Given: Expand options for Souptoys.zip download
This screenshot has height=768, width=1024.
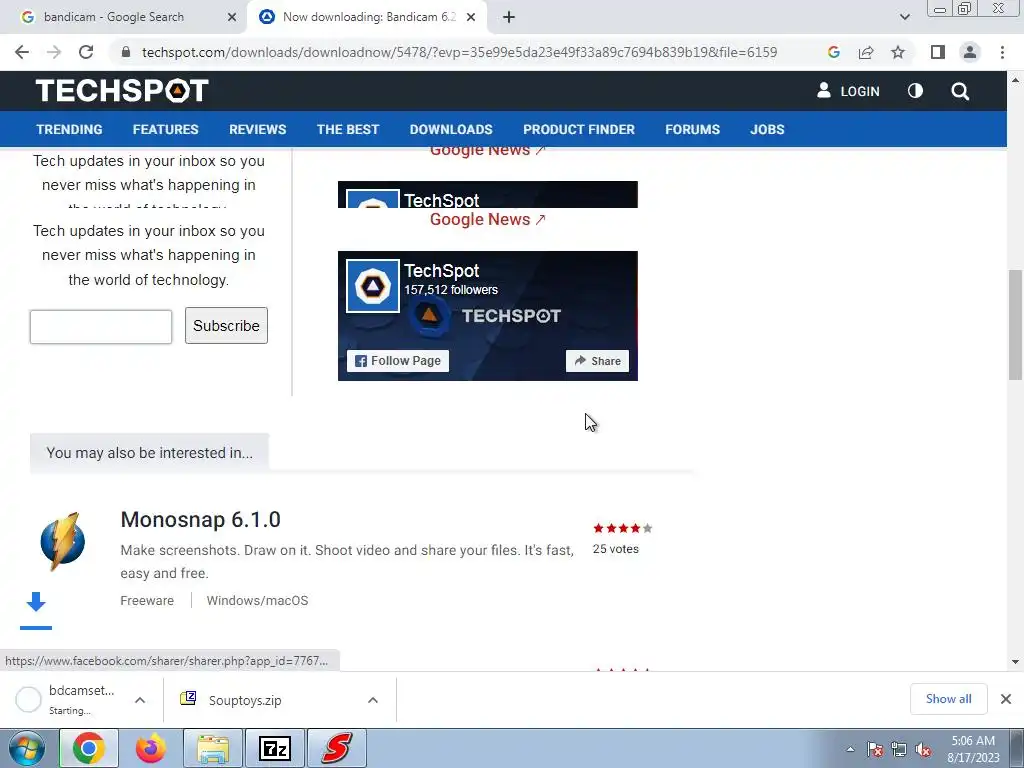Looking at the screenshot, I should pyautogui.click(x=373, y=700).
